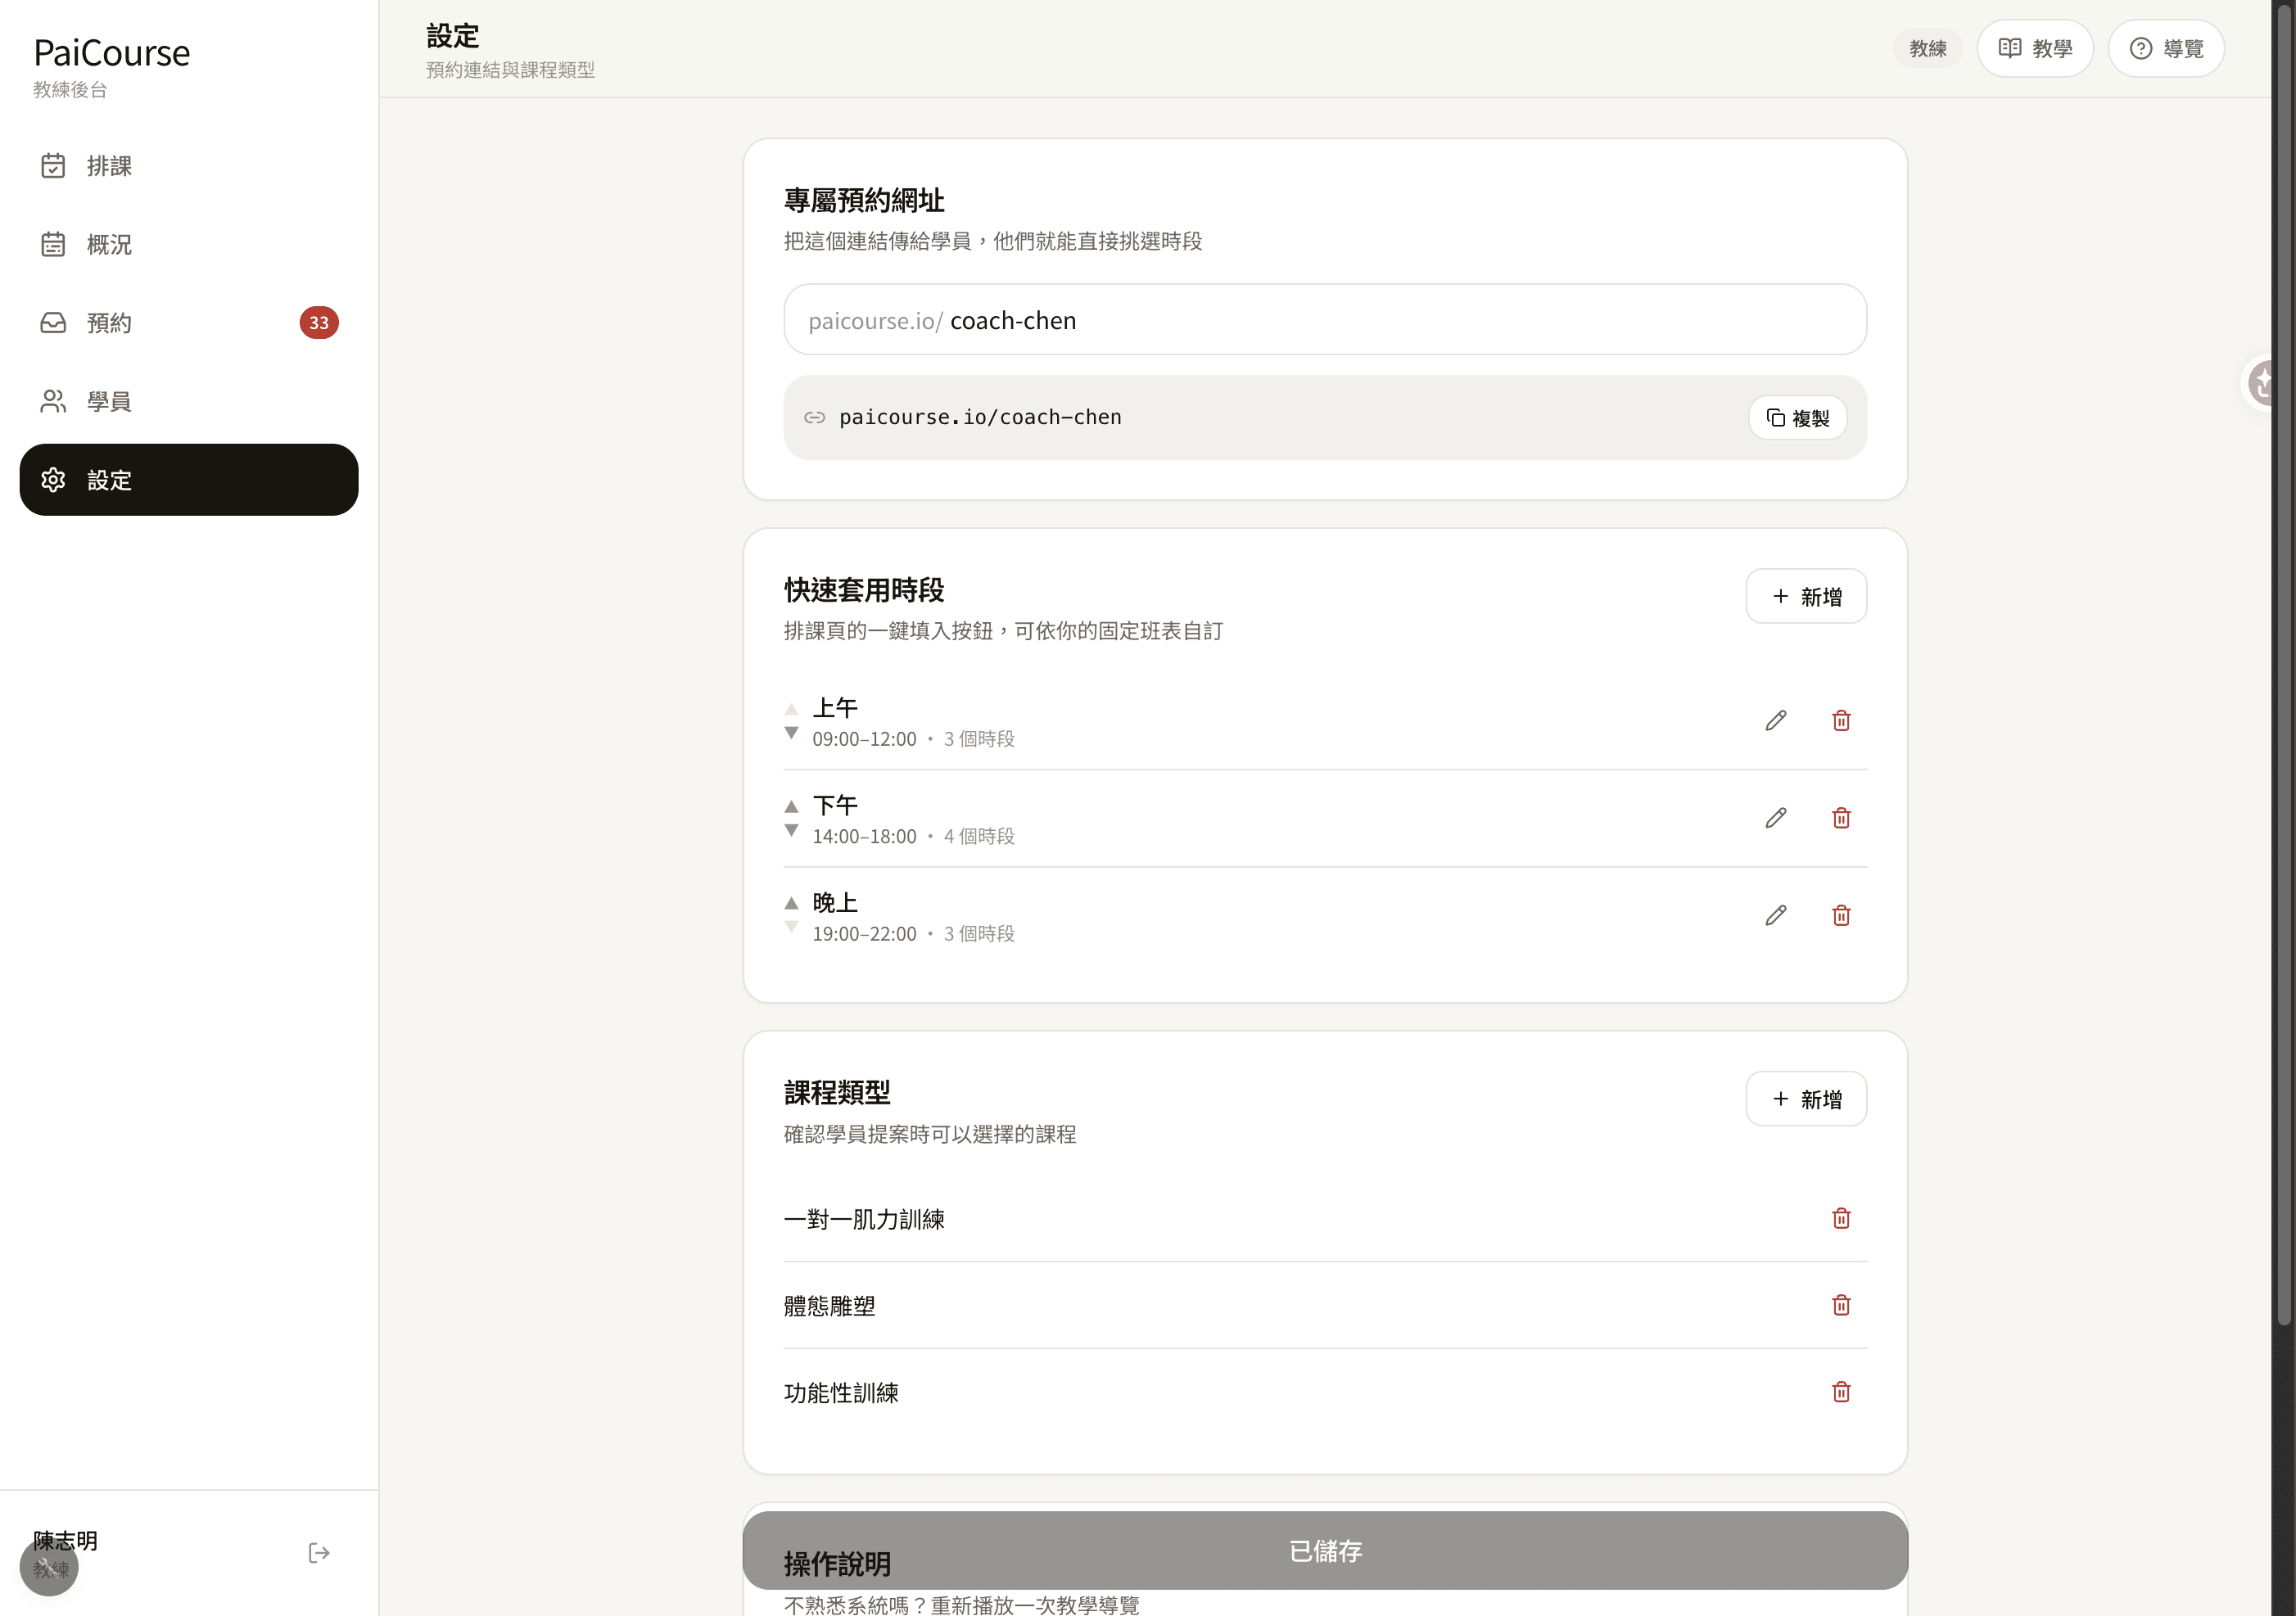Screen dimensions: 2296x1616
Task: Delete the 晚上 preset
Action: (x=1841, y=915)
